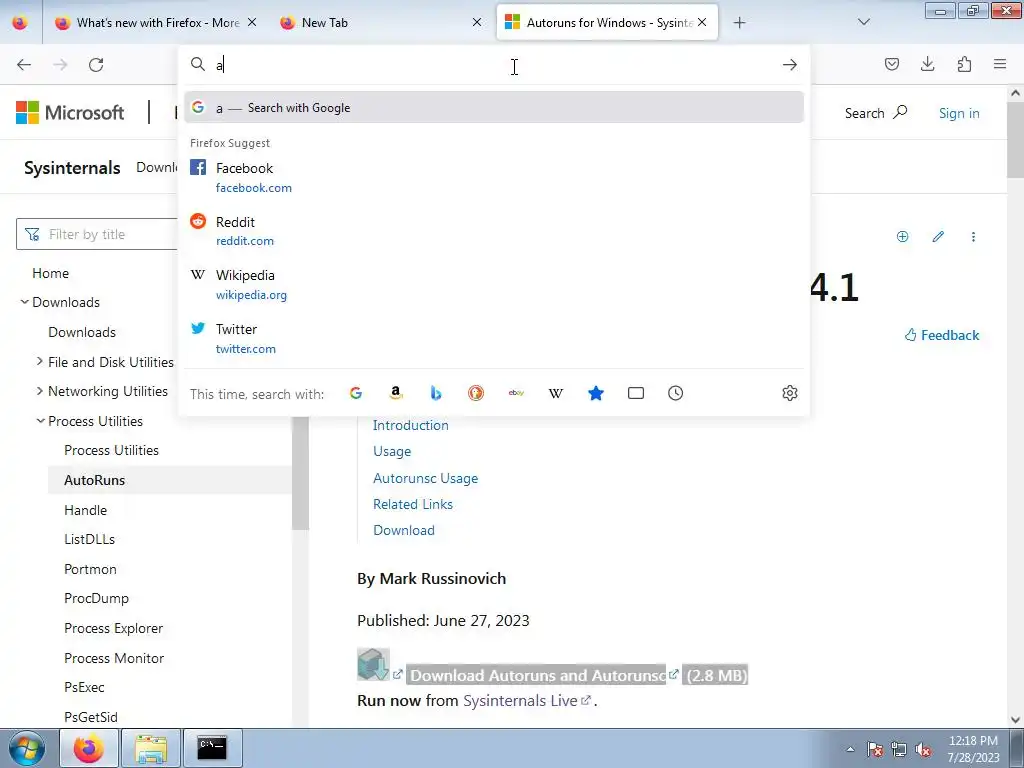This screenshot has height=768, width=1024.
Task: Search this time with Amazon icon
Action: click(x=396, y=393)
